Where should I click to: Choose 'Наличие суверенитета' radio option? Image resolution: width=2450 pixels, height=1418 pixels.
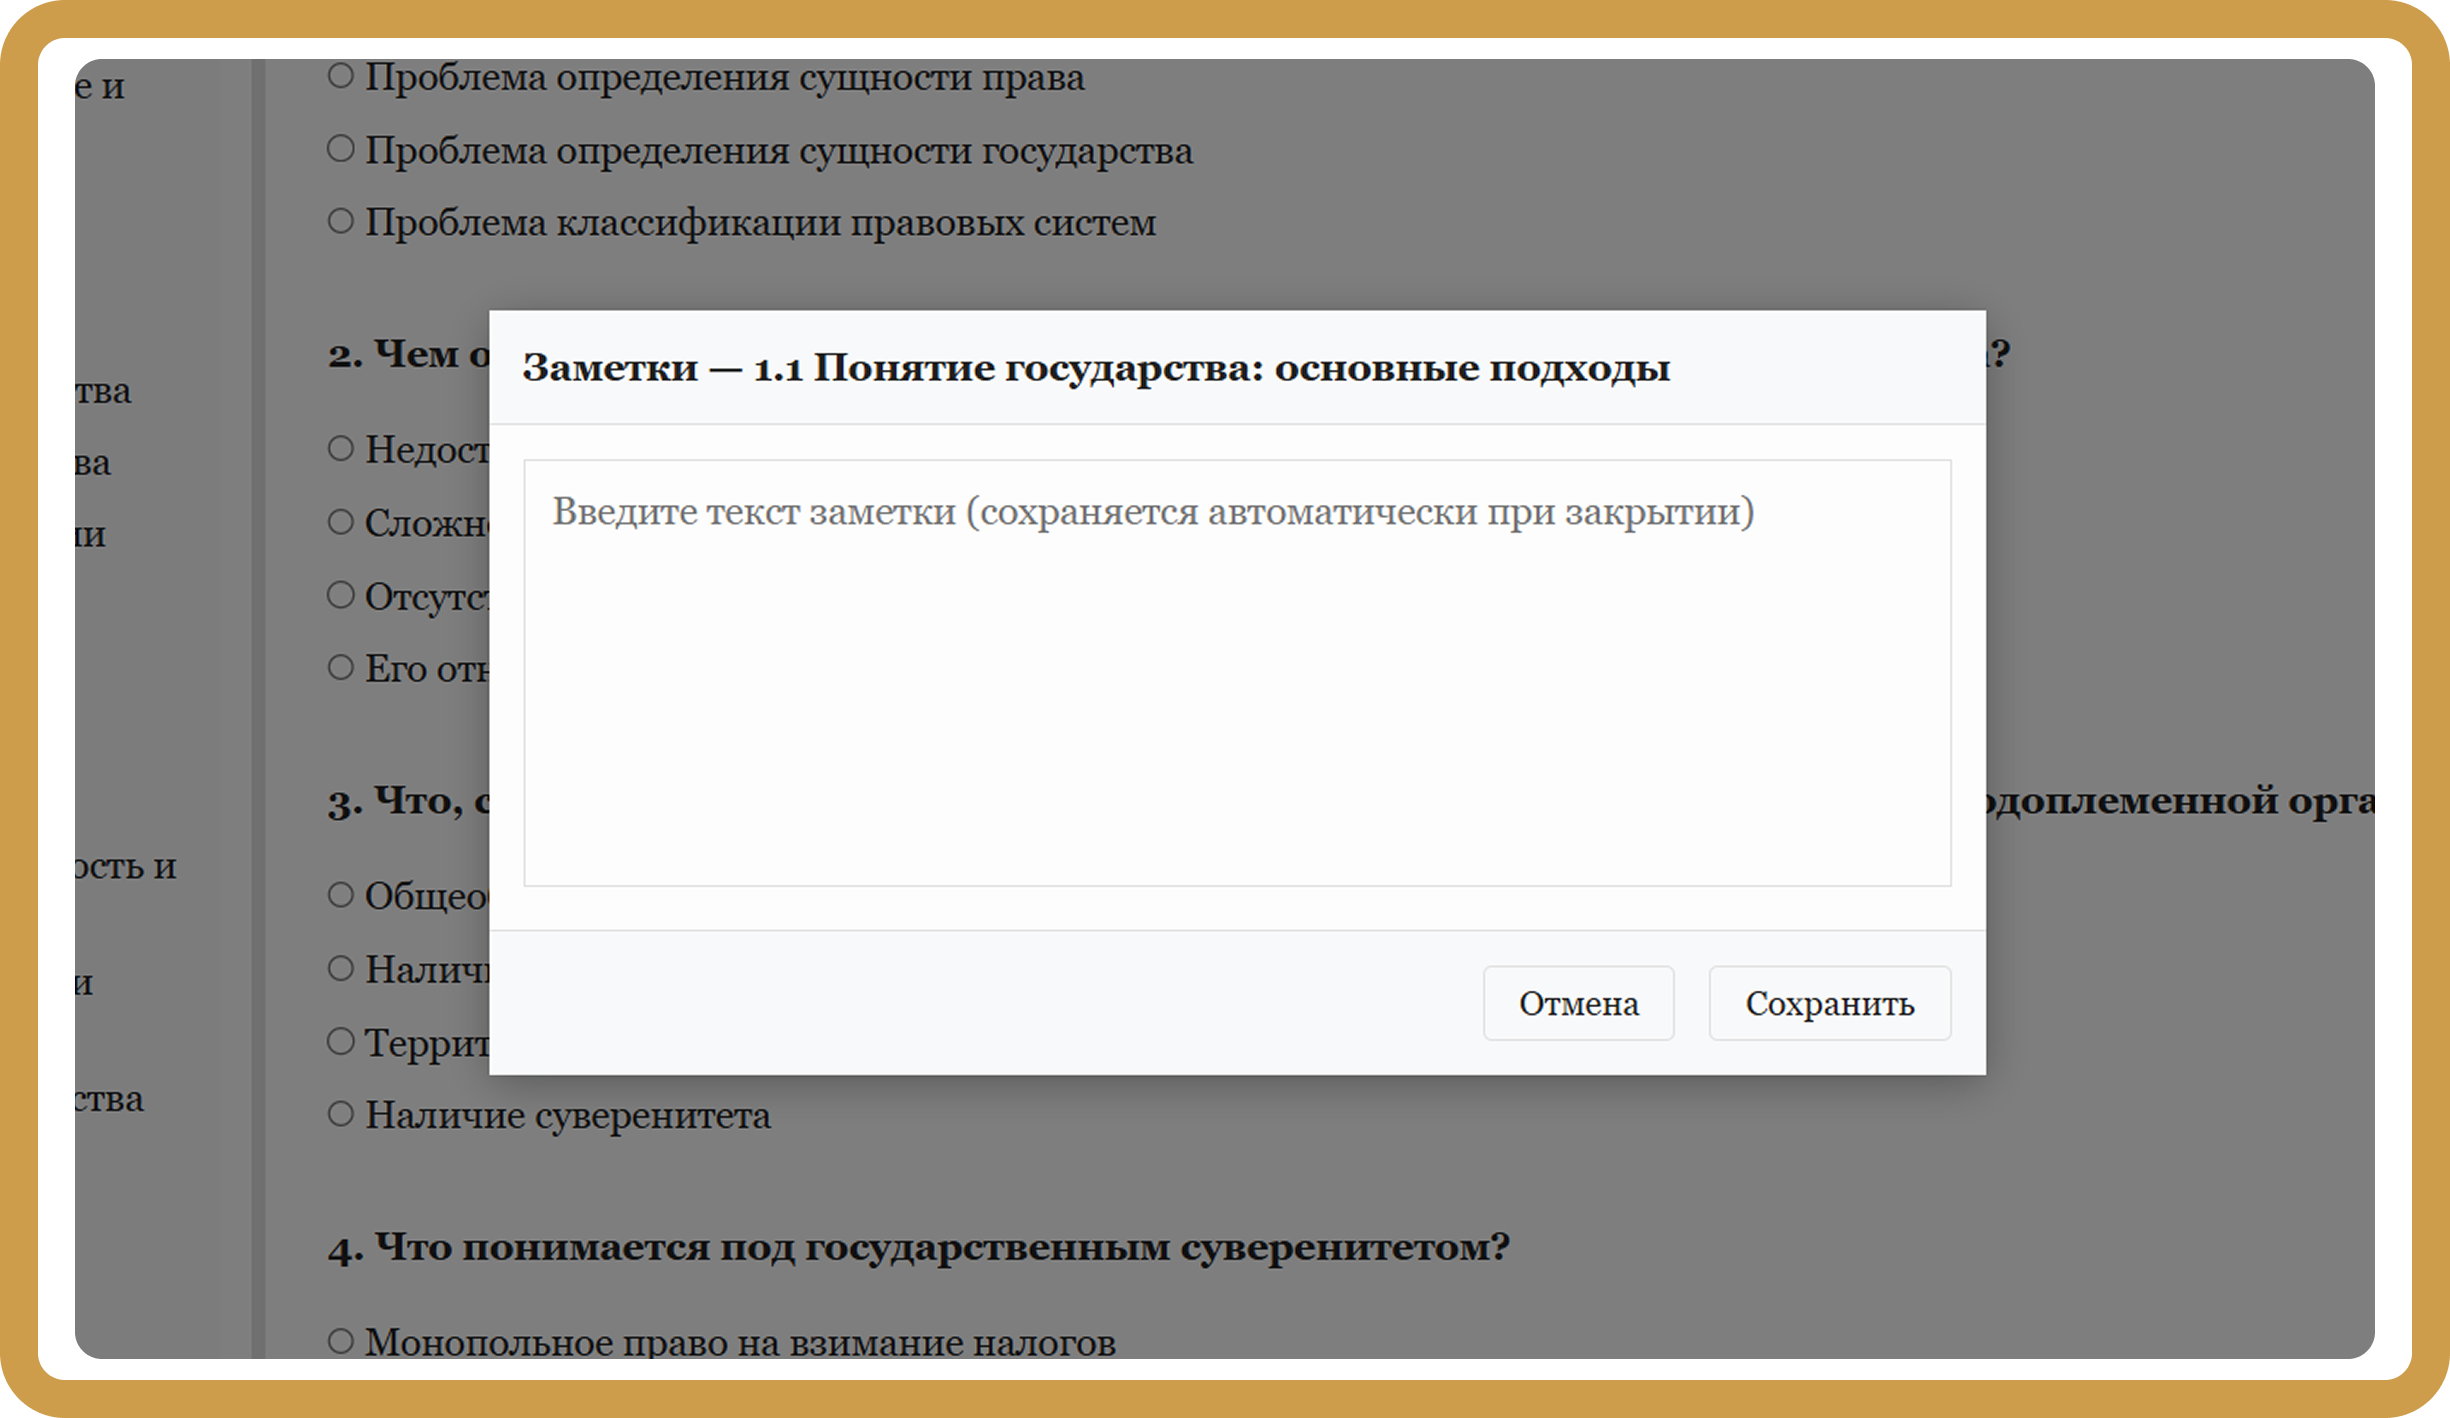(341, 1114)
